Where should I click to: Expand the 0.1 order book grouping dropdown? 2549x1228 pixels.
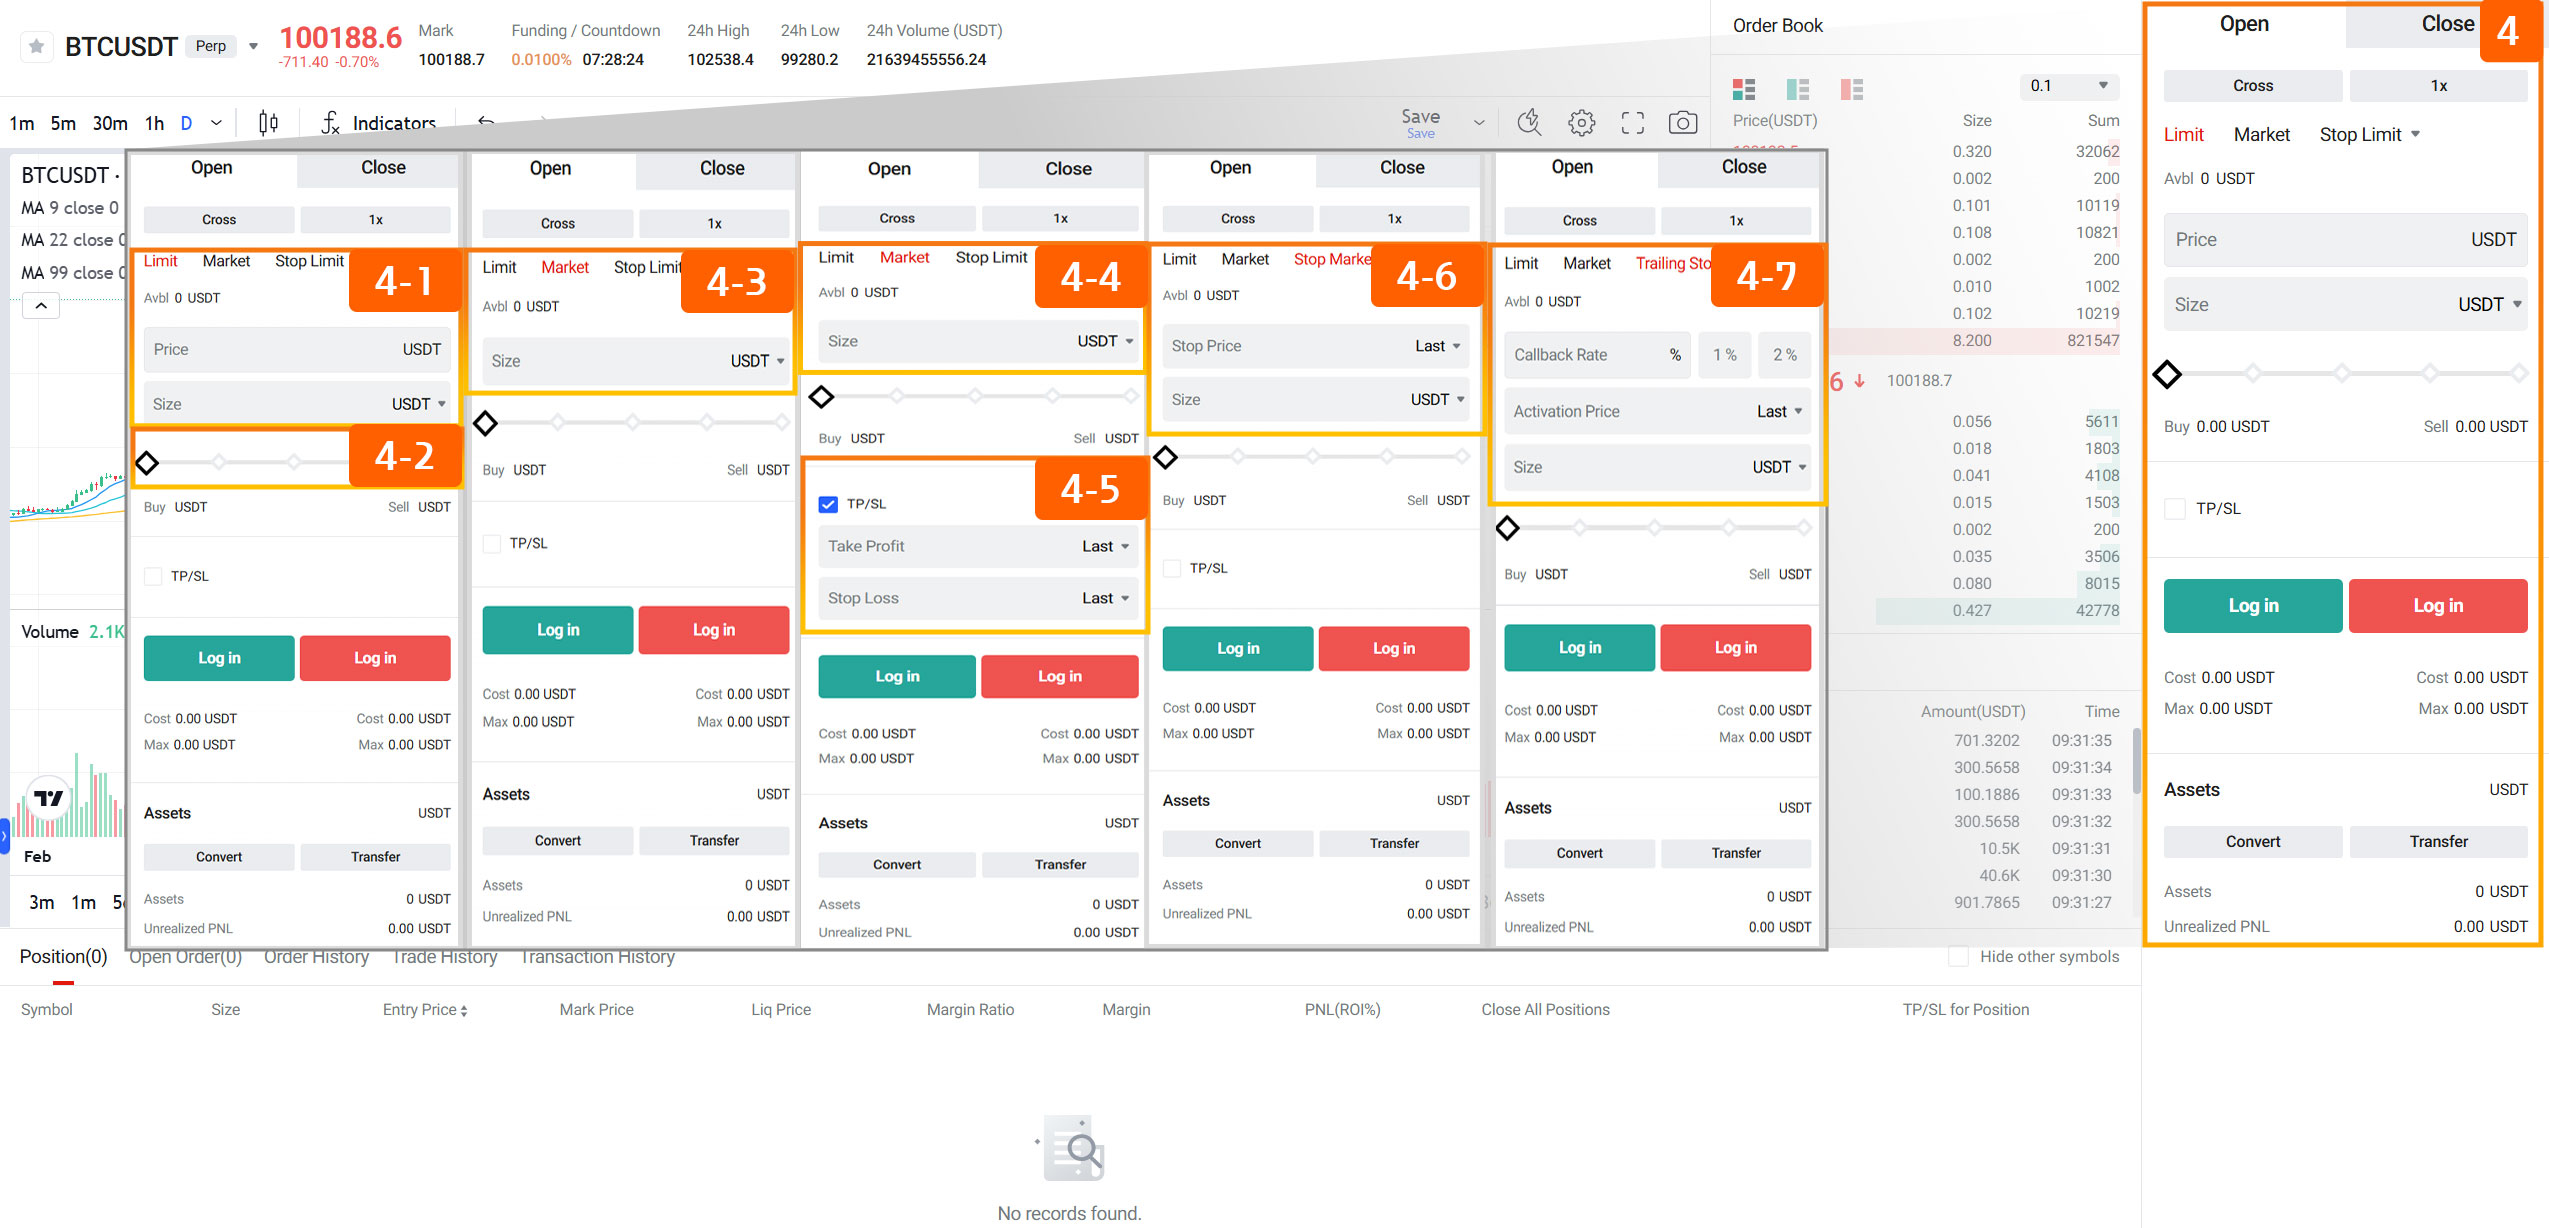[x=2068, y=86]
